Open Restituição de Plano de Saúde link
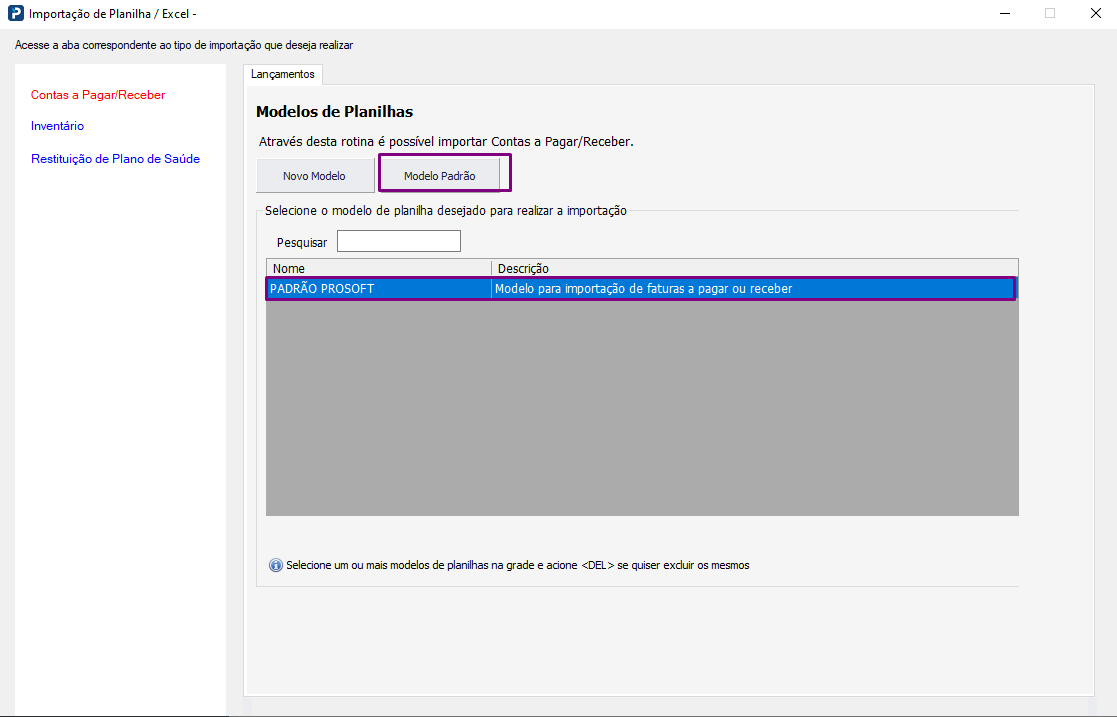This screenshot has width=1117, height=717. click(x=115, y=158)
